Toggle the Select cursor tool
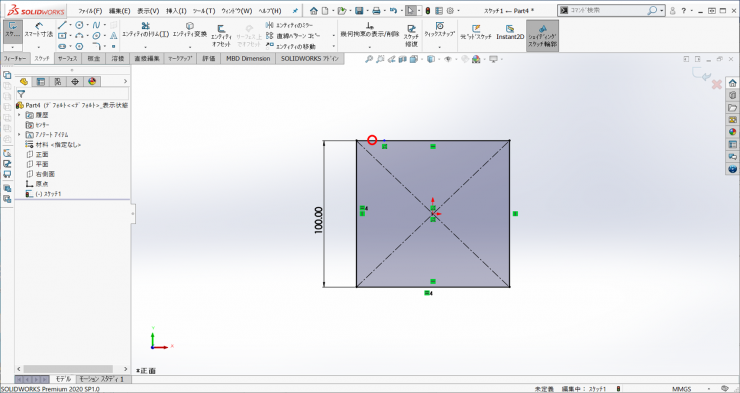Image resolution: width=740 pixels, height=393 pixels. (x=411, y=10)
